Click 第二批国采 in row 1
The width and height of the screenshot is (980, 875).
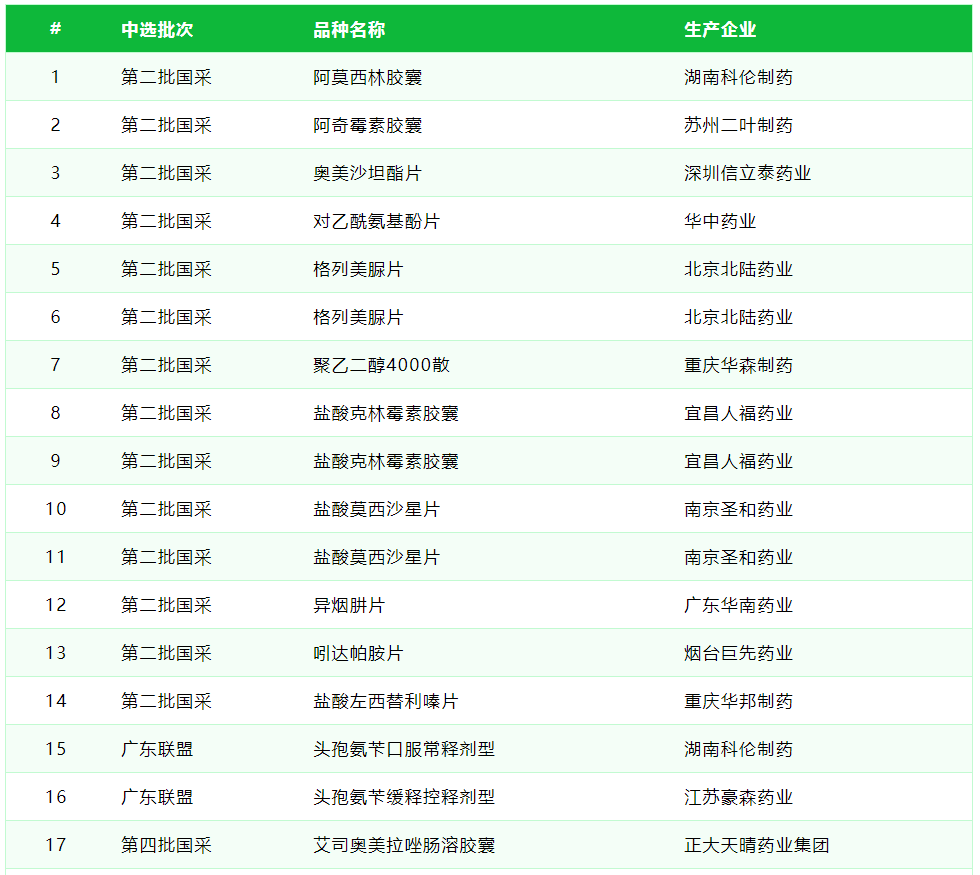[166, 78]
